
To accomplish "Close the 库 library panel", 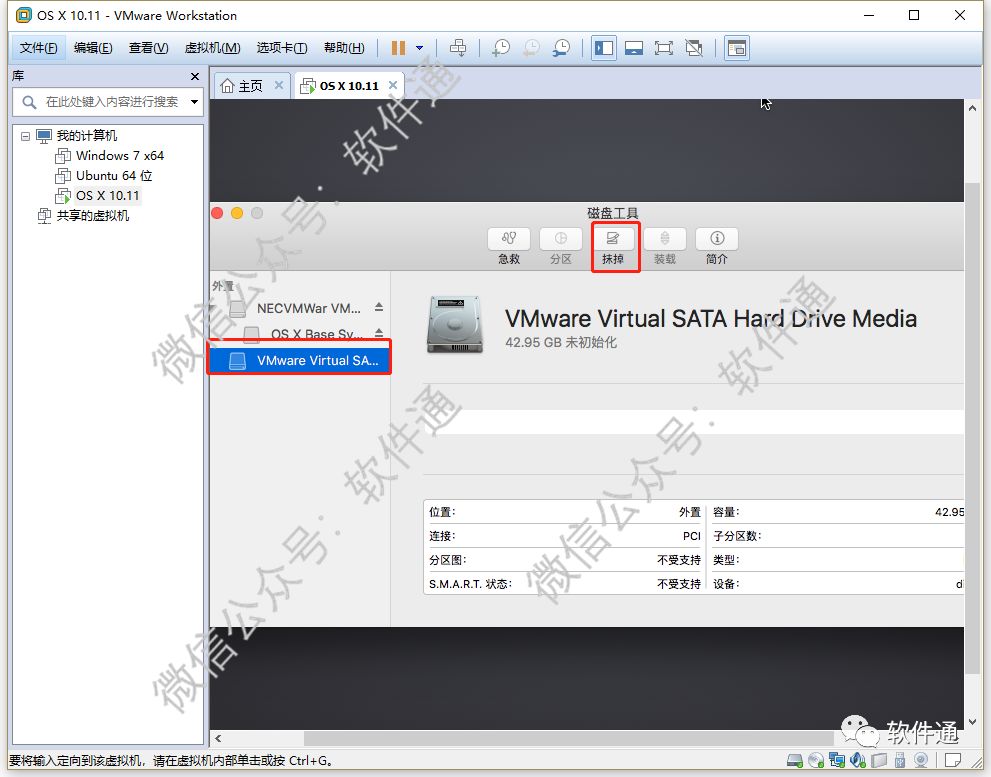I will click(195, 76).
